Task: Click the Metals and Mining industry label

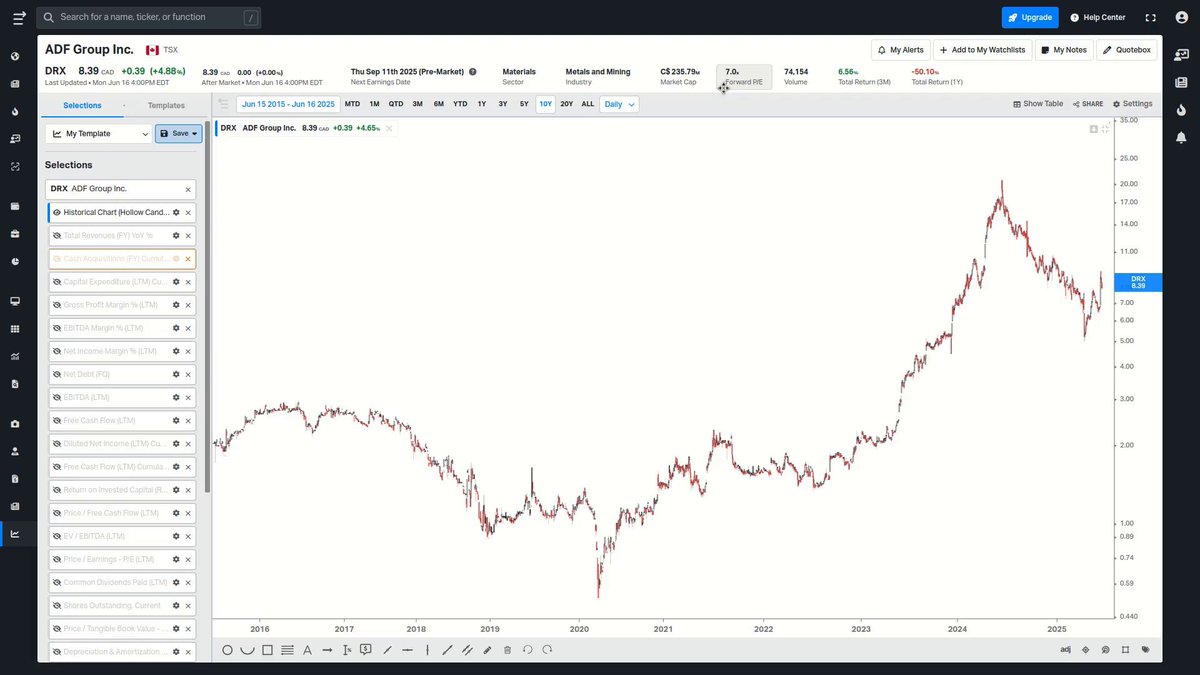Action: tap(598, 72)
